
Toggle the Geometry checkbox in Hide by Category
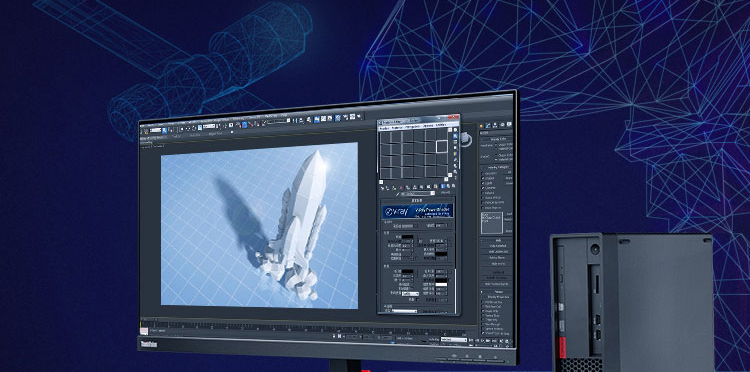[x=483, y=173]
